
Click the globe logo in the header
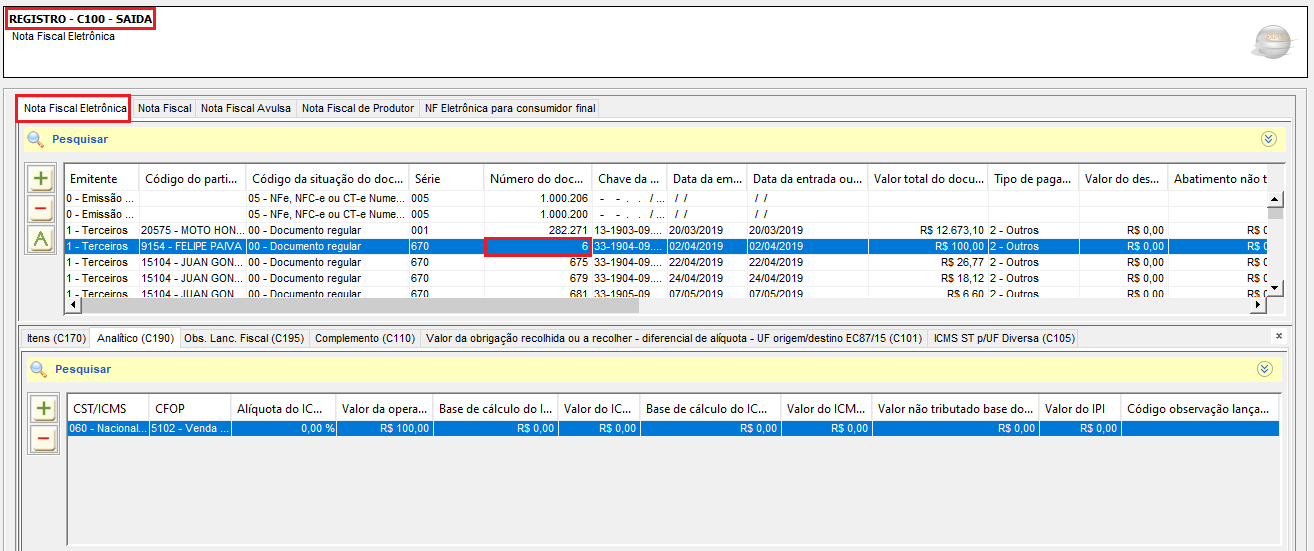pos(1272,41)
